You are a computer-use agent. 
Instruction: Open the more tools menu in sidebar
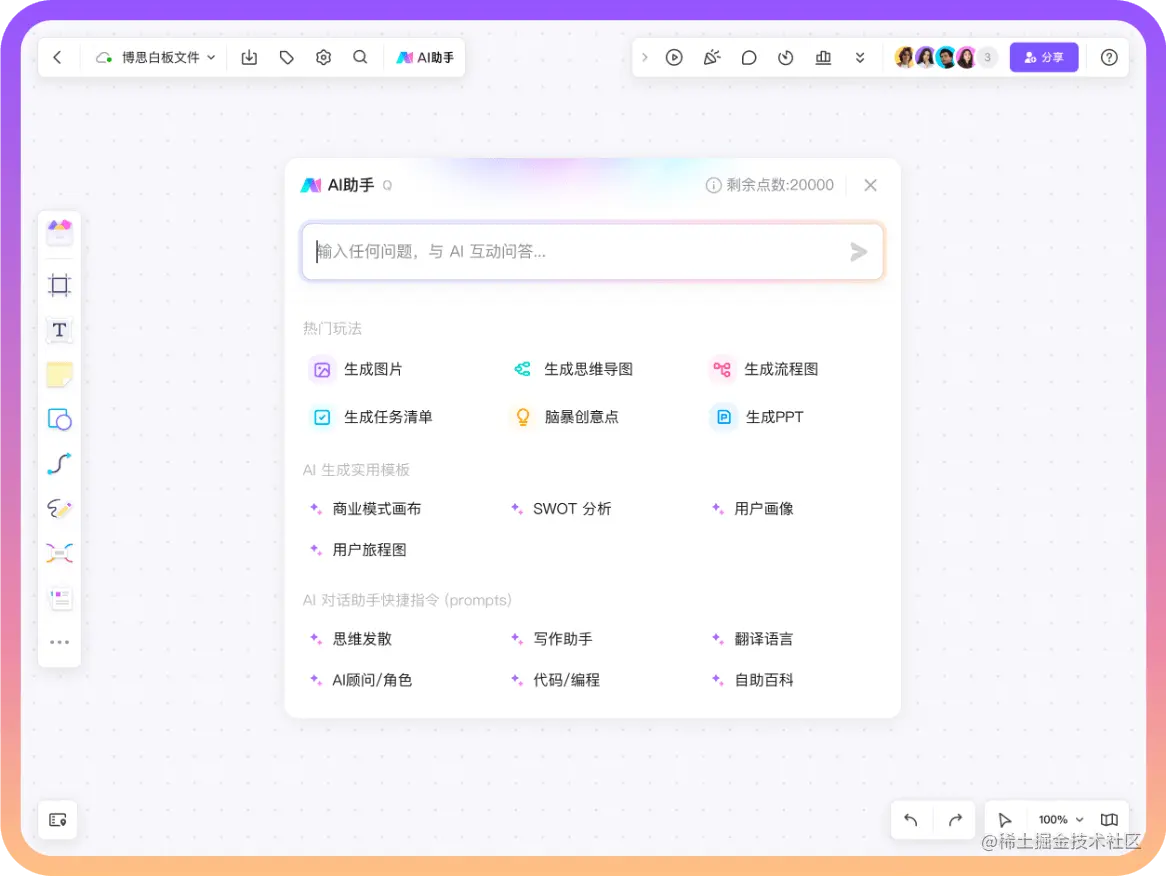[x=59, y=641]
